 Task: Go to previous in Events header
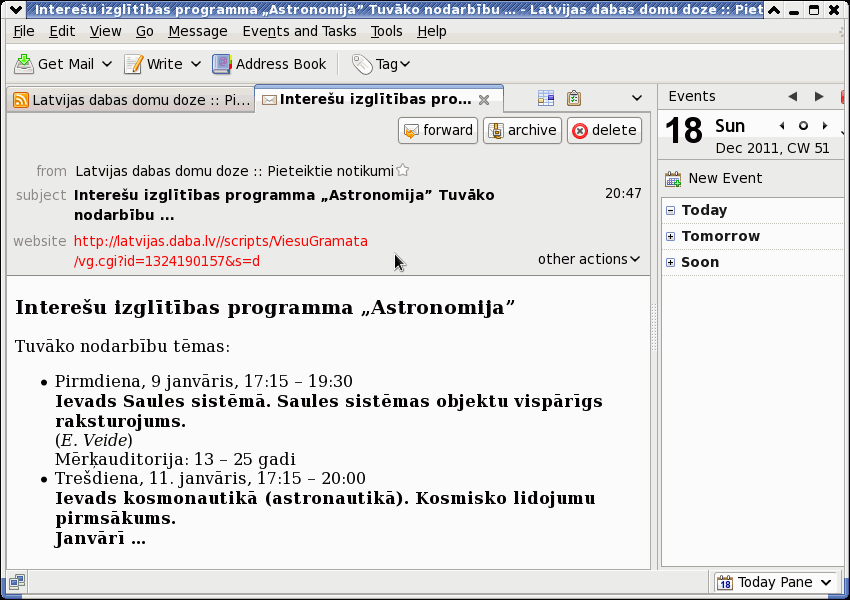tap(793, 96)
